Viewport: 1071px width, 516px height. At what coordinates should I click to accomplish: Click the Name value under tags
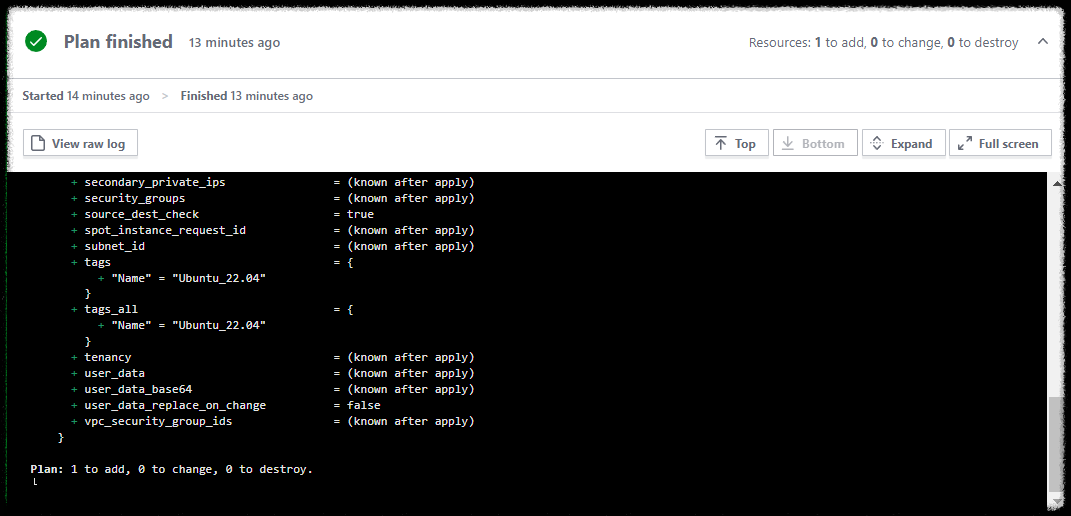219,277
